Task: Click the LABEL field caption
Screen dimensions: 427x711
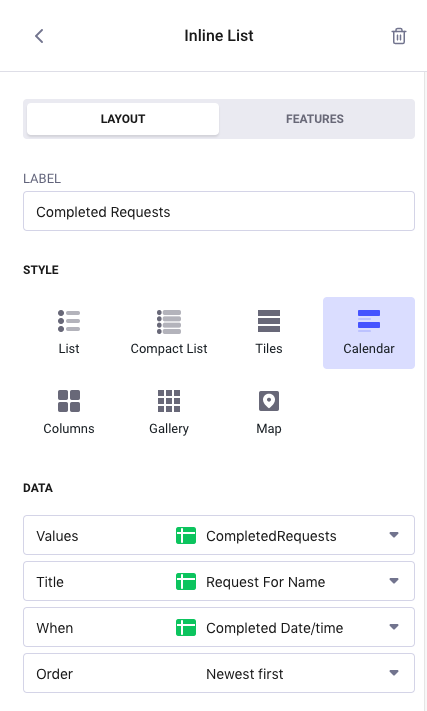Action: 42,179
